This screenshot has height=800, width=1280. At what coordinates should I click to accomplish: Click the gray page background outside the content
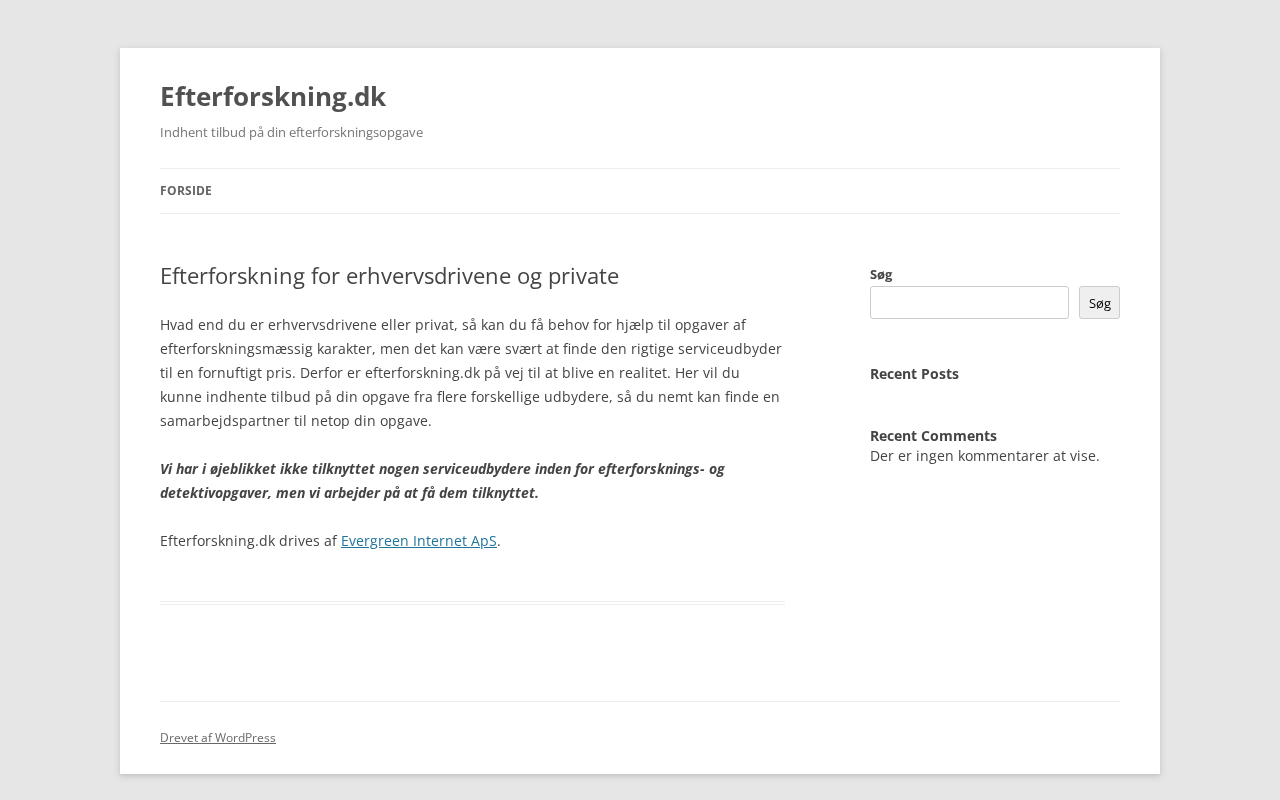pyautogui.click(x=60, y=400)
